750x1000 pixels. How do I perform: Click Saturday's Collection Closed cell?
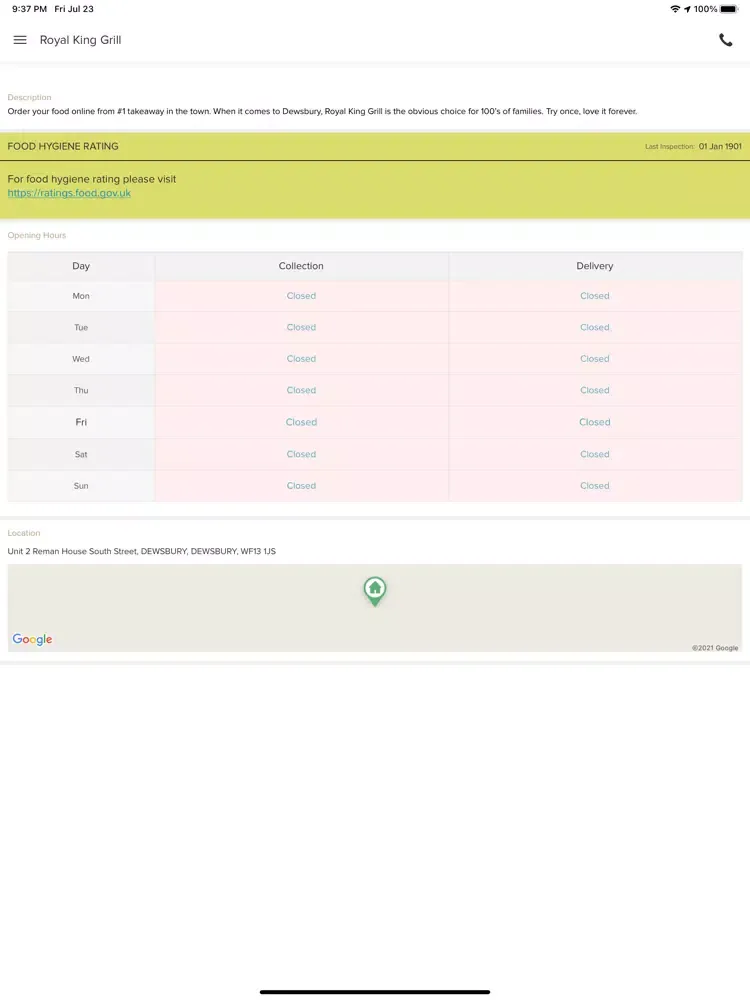[301, 454]
